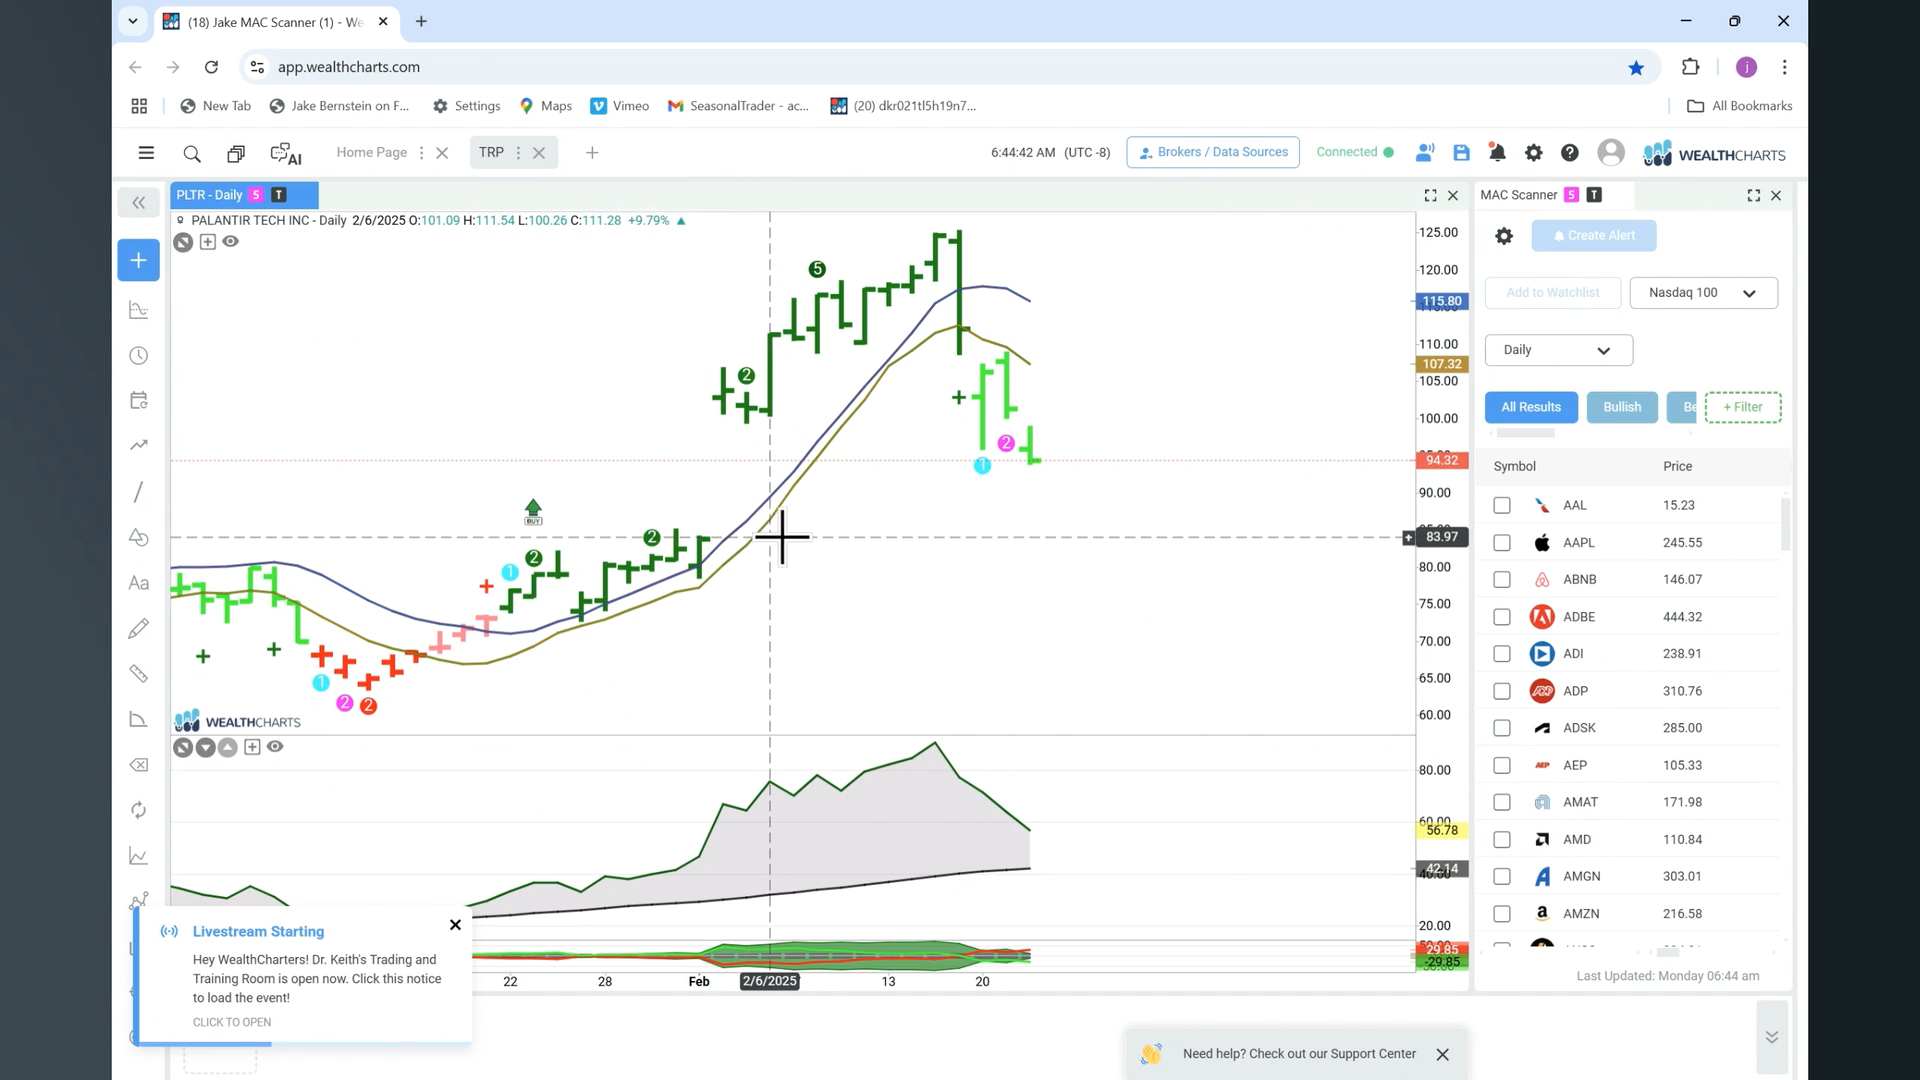Move lower indicator pane up arrow
The height and width of the screenshot is (1080, 1920).
[227, 747]
